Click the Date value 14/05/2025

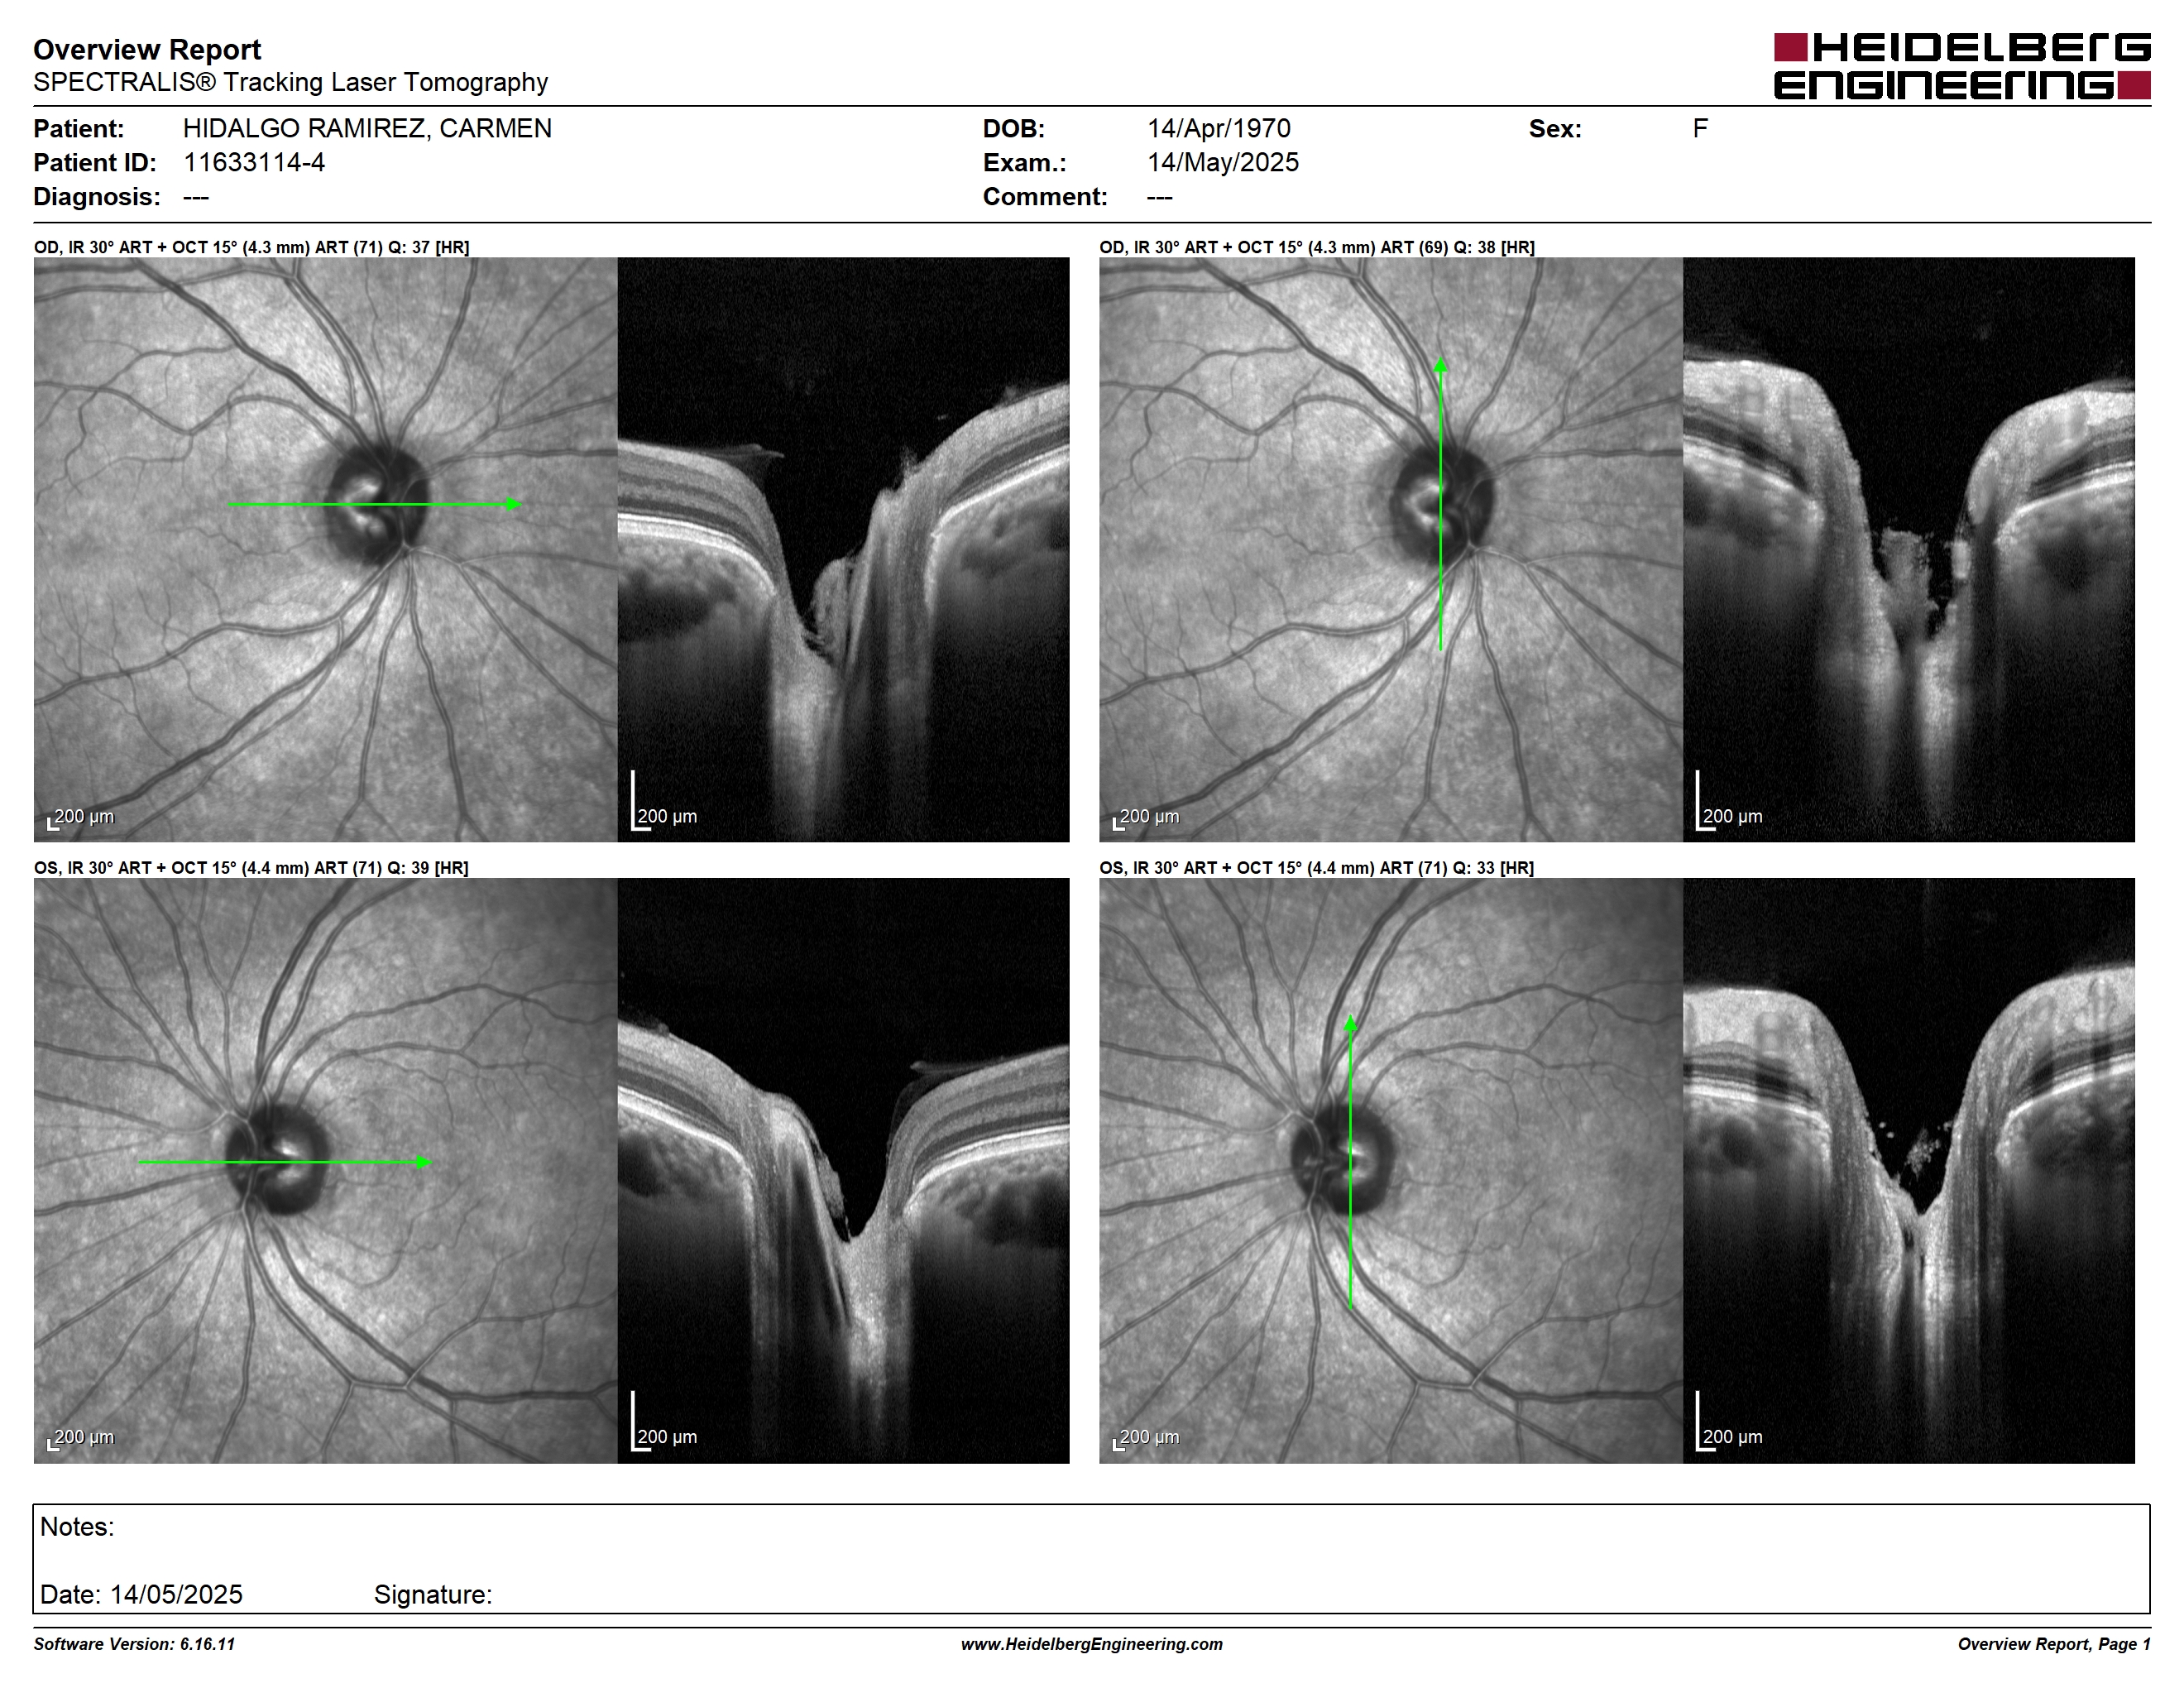[x=176, y=1594]
